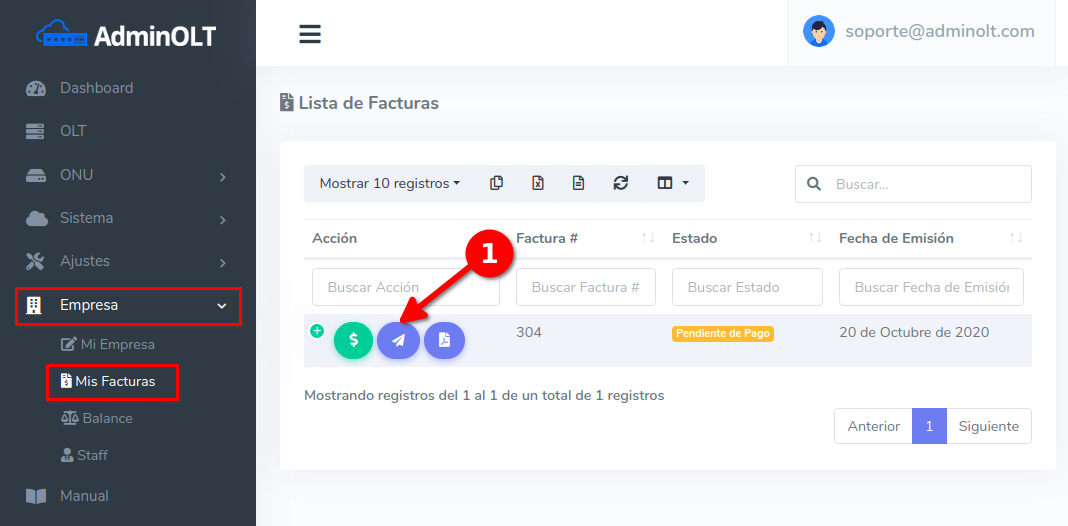The image size is (1068, 526).
Task: Click the Siguiente pagination button
Action: pyautogui.click(x=988, y=426)
